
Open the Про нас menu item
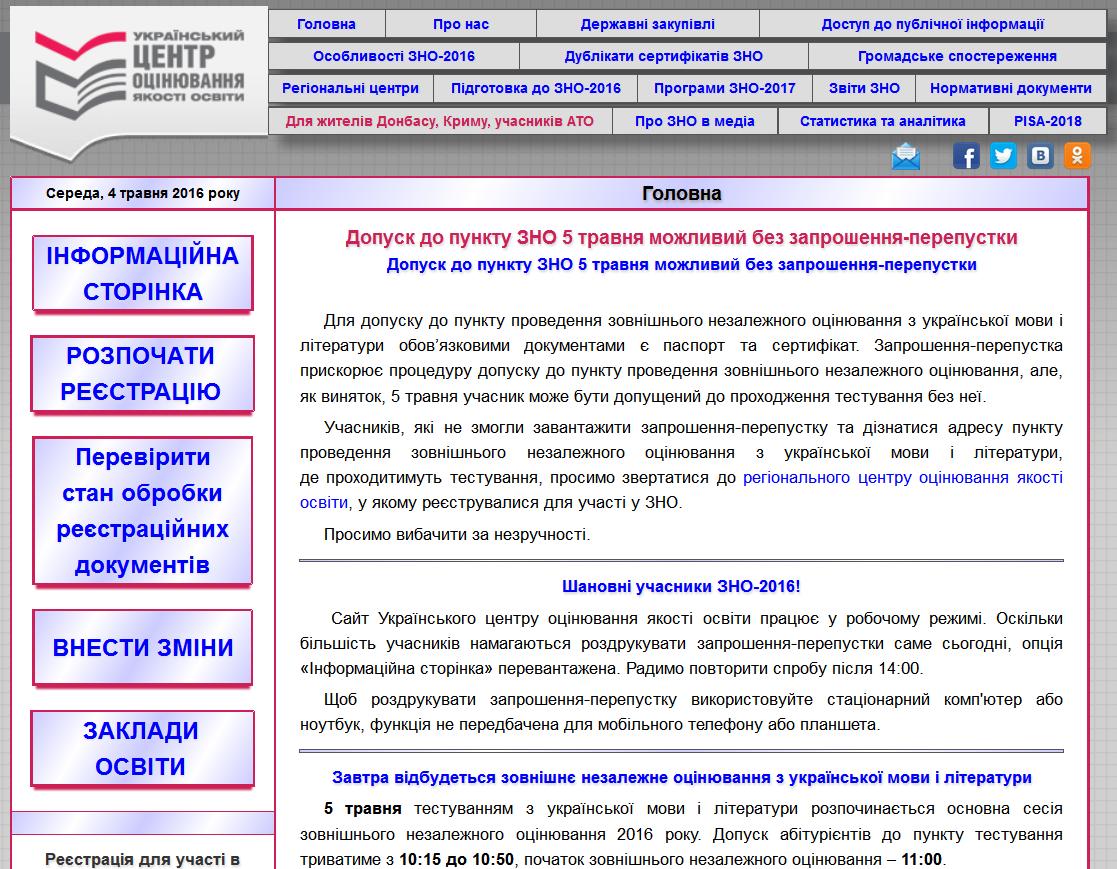tap(461, 24)
